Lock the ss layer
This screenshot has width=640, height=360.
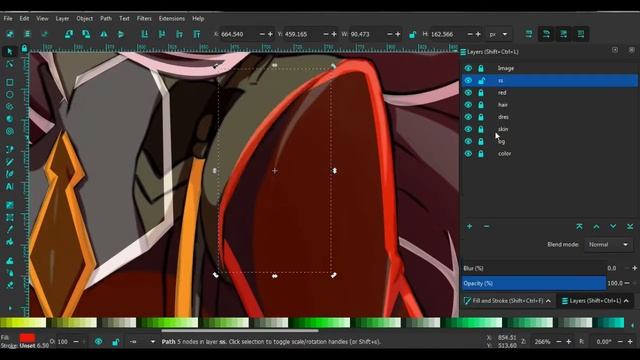pyautogui.click(x=481, y=80)
